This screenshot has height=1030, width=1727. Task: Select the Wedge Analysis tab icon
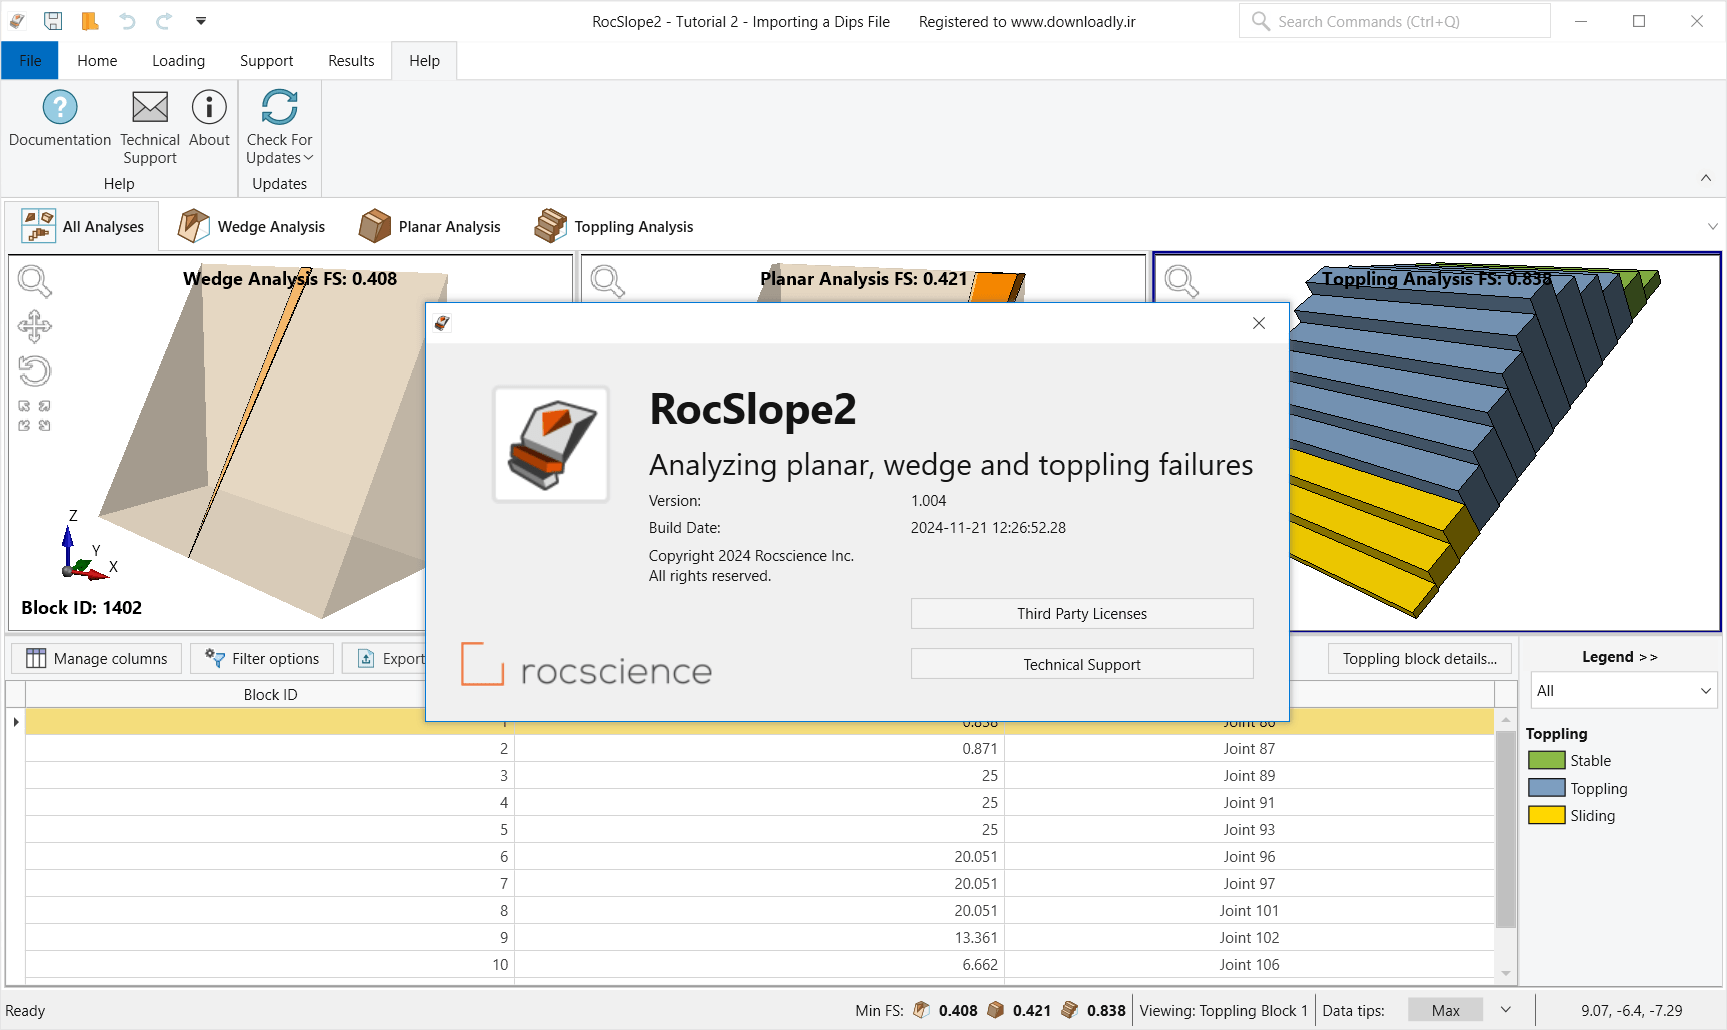point(193,225)
